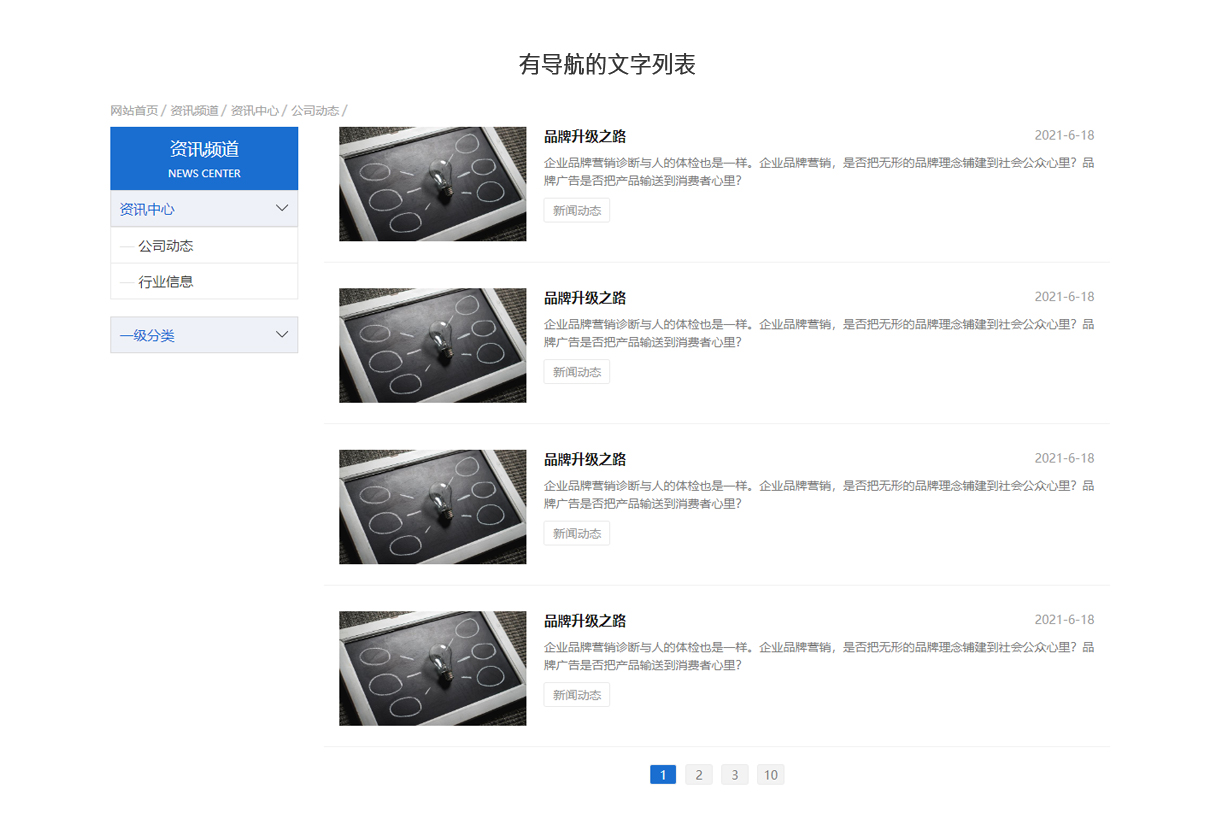The image size is (1228, 833).
Task: Click the 新闻动态 tag on first article
Action: pyautogui.click(x=577, y=210)
